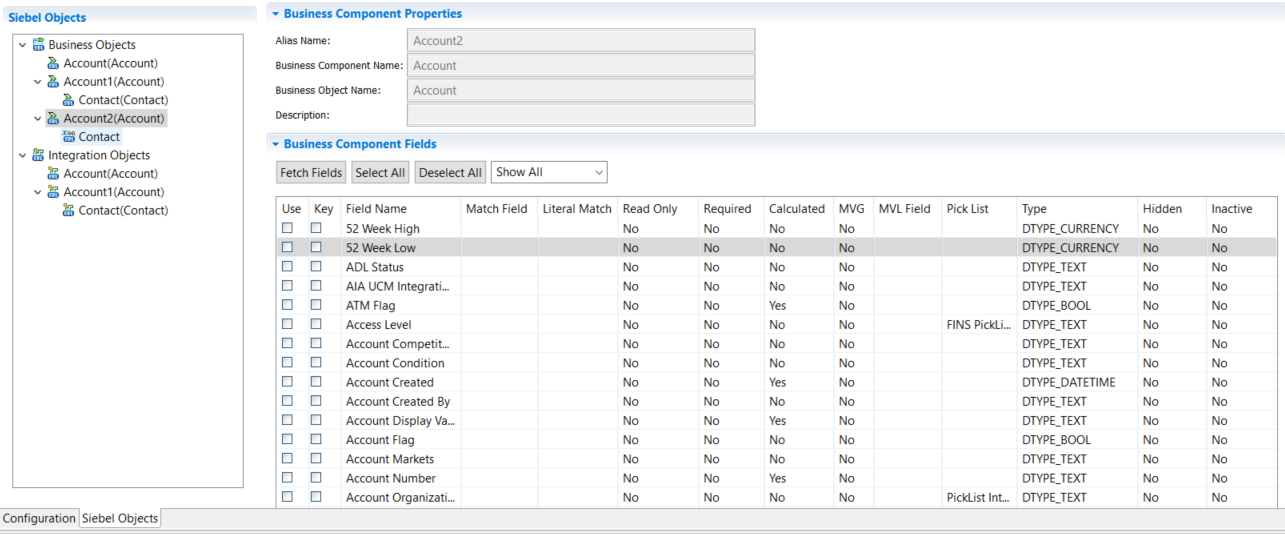Select the Siebel Objects bottom tab
This screenshot has width=1285, height=534.
[120, 518]
